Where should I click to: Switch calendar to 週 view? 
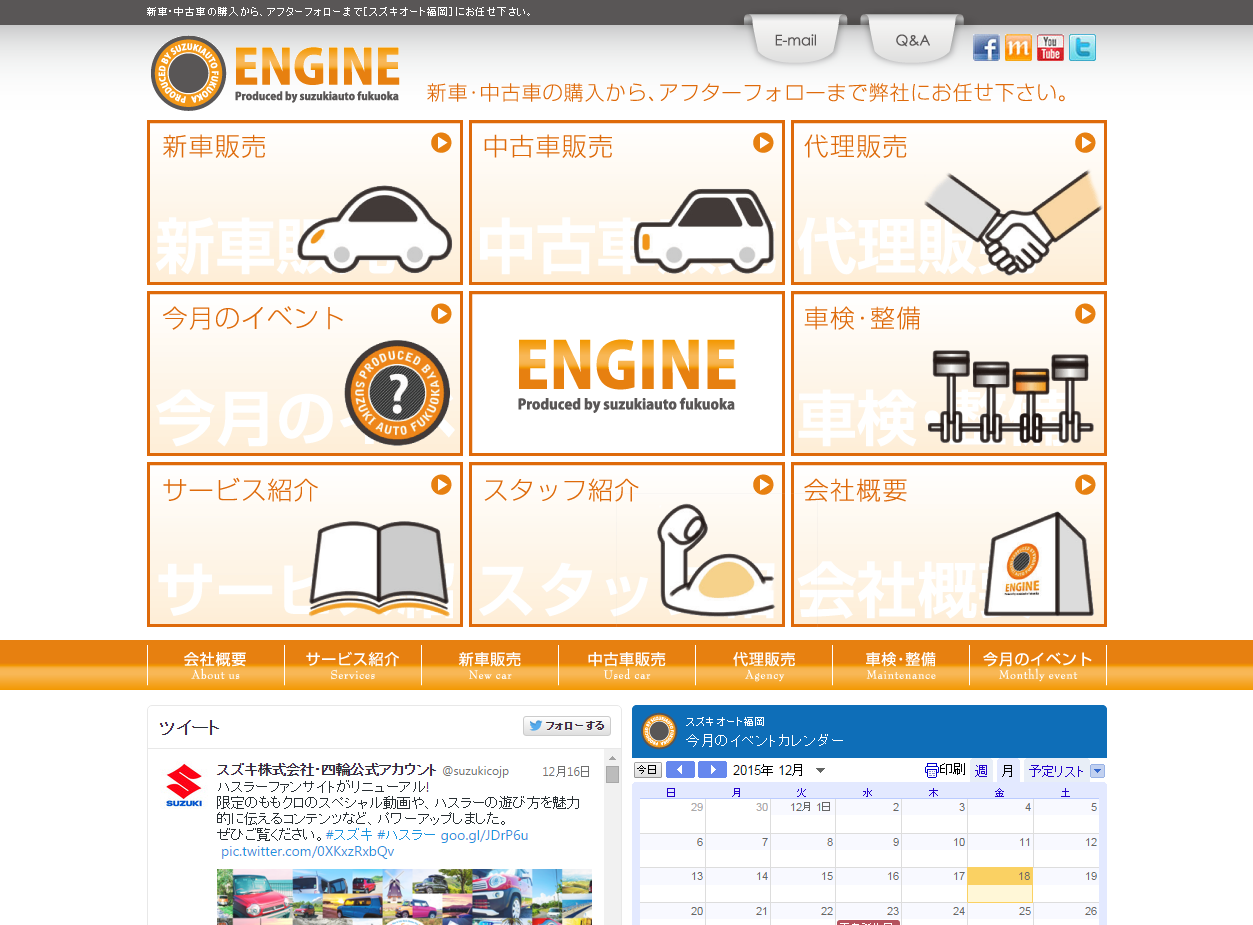(x=981, y=771)
